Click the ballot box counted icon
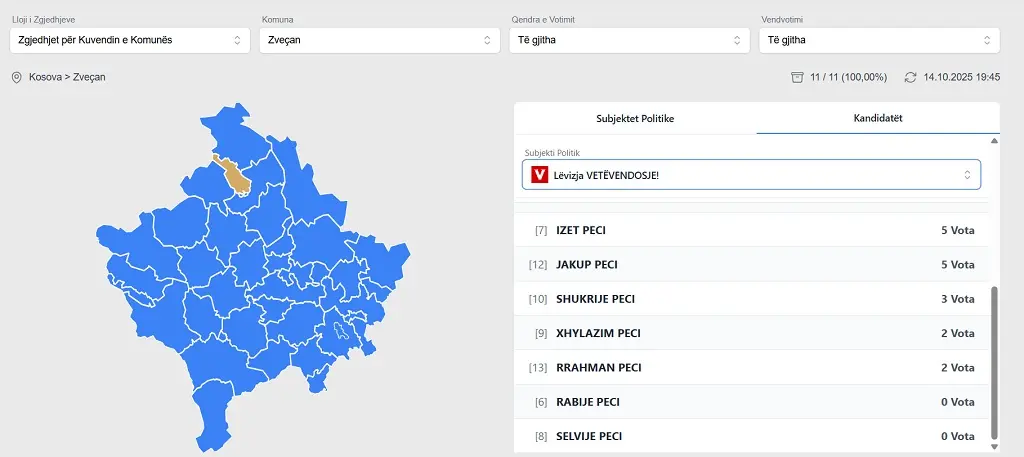The height and width of the screenshot is (457, 1024). 797,77
